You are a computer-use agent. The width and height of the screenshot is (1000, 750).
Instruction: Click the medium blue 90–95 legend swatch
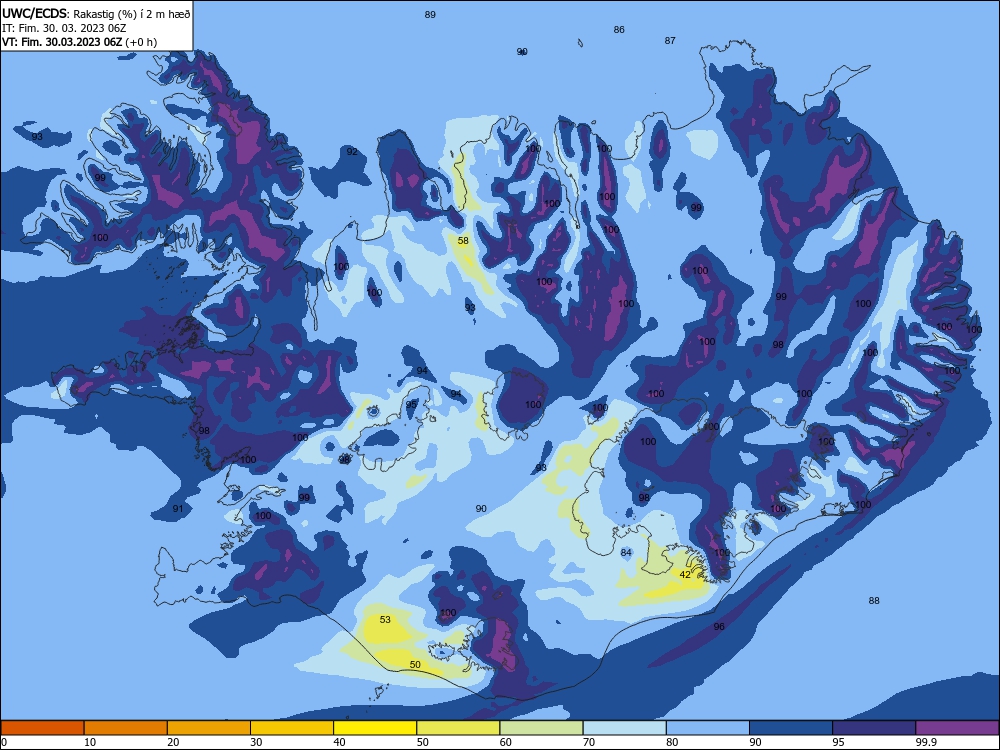pyautogui.click(x=791, y=728)
